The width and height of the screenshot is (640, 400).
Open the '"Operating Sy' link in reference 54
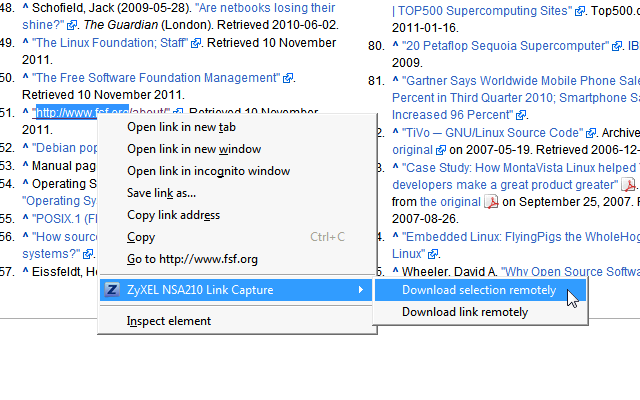(60, 201)
